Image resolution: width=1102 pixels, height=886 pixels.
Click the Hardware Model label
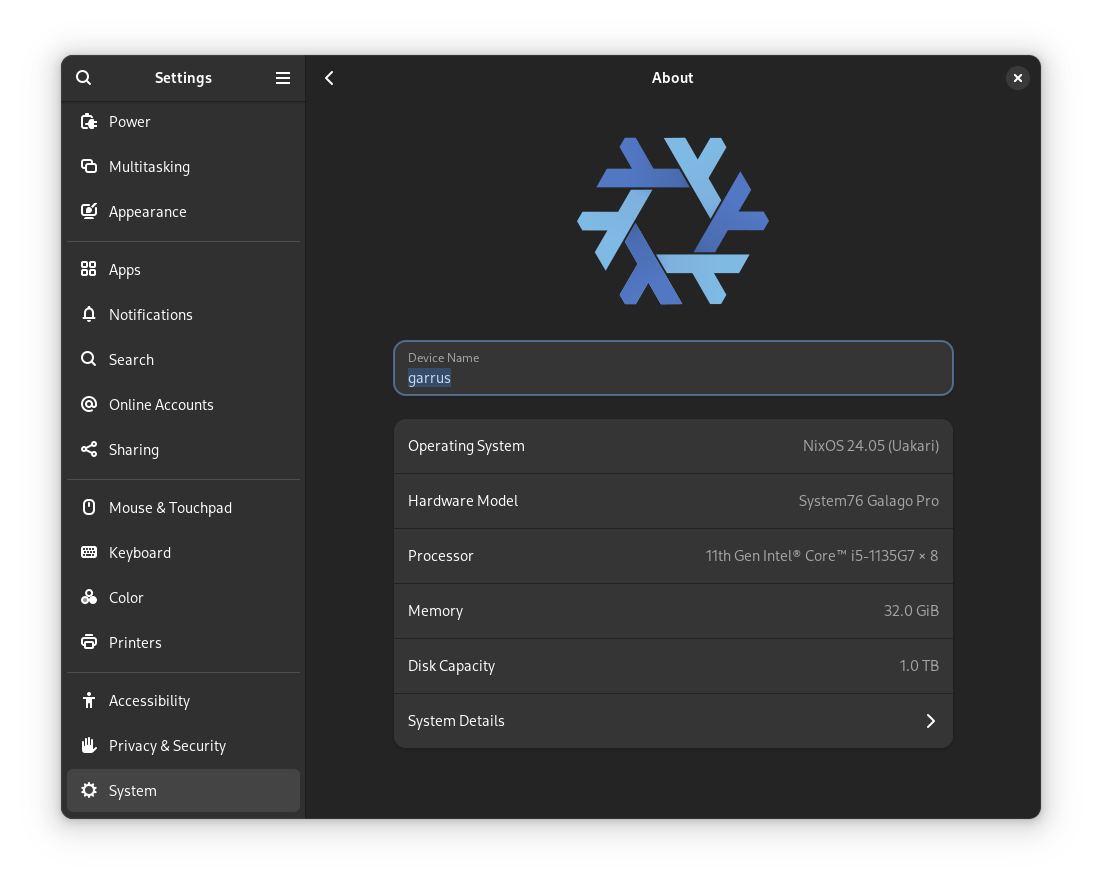[x=462, y=501]
